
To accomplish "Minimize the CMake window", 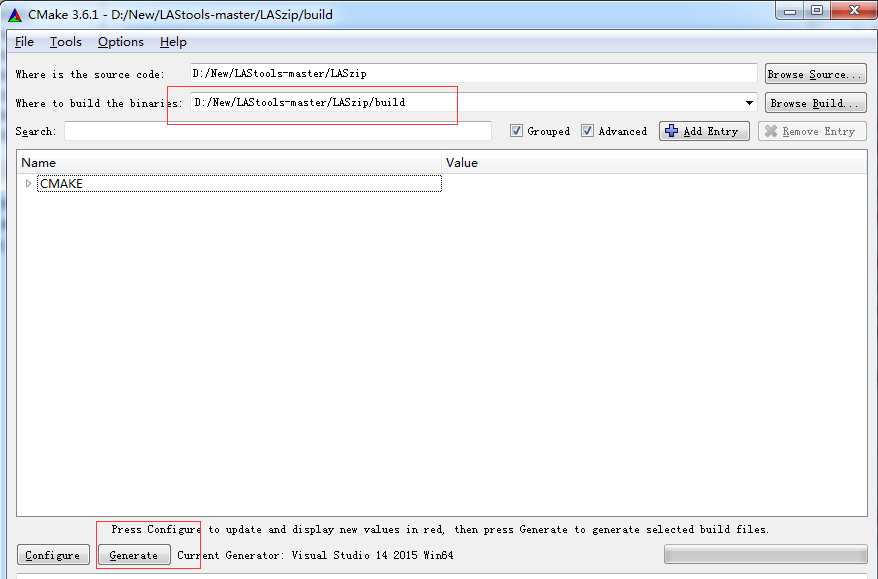I will [x=790, y=11].
